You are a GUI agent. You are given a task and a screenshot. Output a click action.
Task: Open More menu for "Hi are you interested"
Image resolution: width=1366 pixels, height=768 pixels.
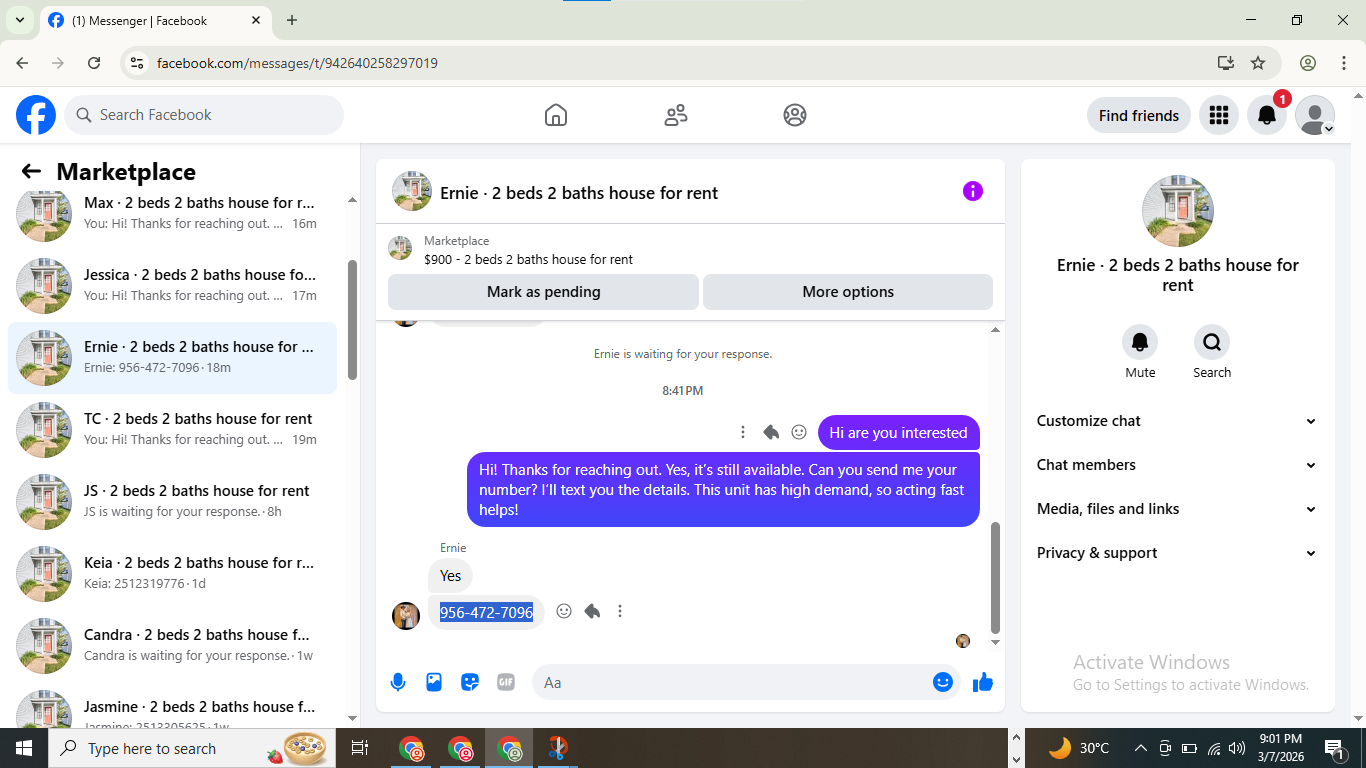point(742,432)
